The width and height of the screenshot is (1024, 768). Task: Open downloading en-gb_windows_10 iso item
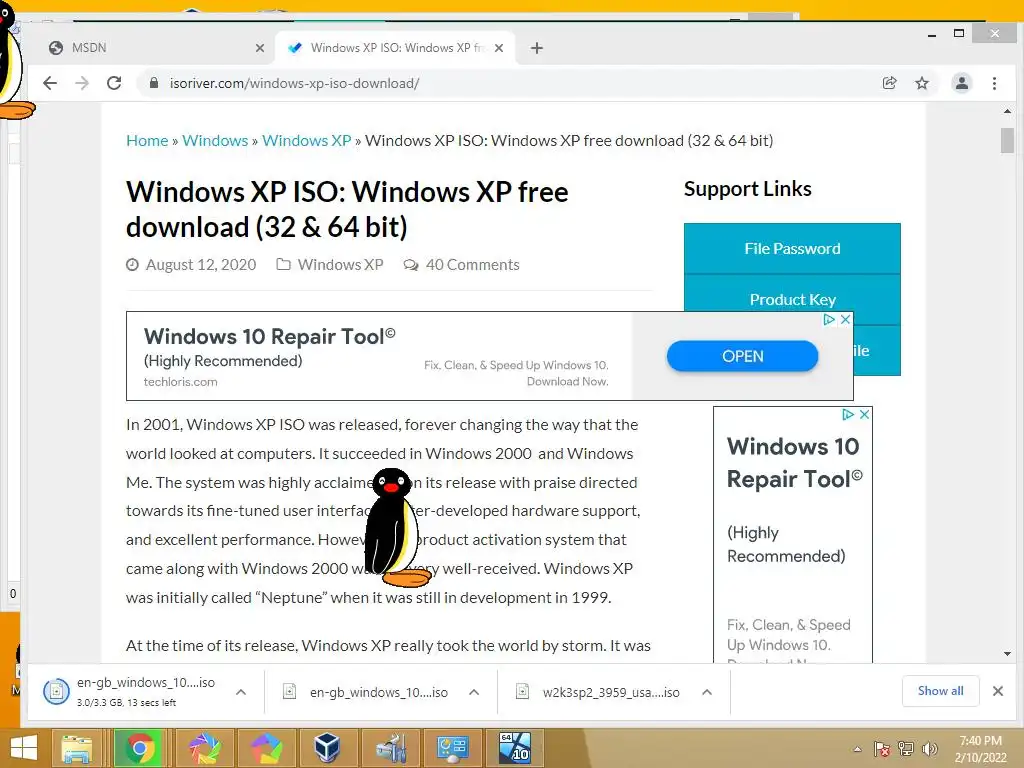pyautogui.click(x=129, y=692)
